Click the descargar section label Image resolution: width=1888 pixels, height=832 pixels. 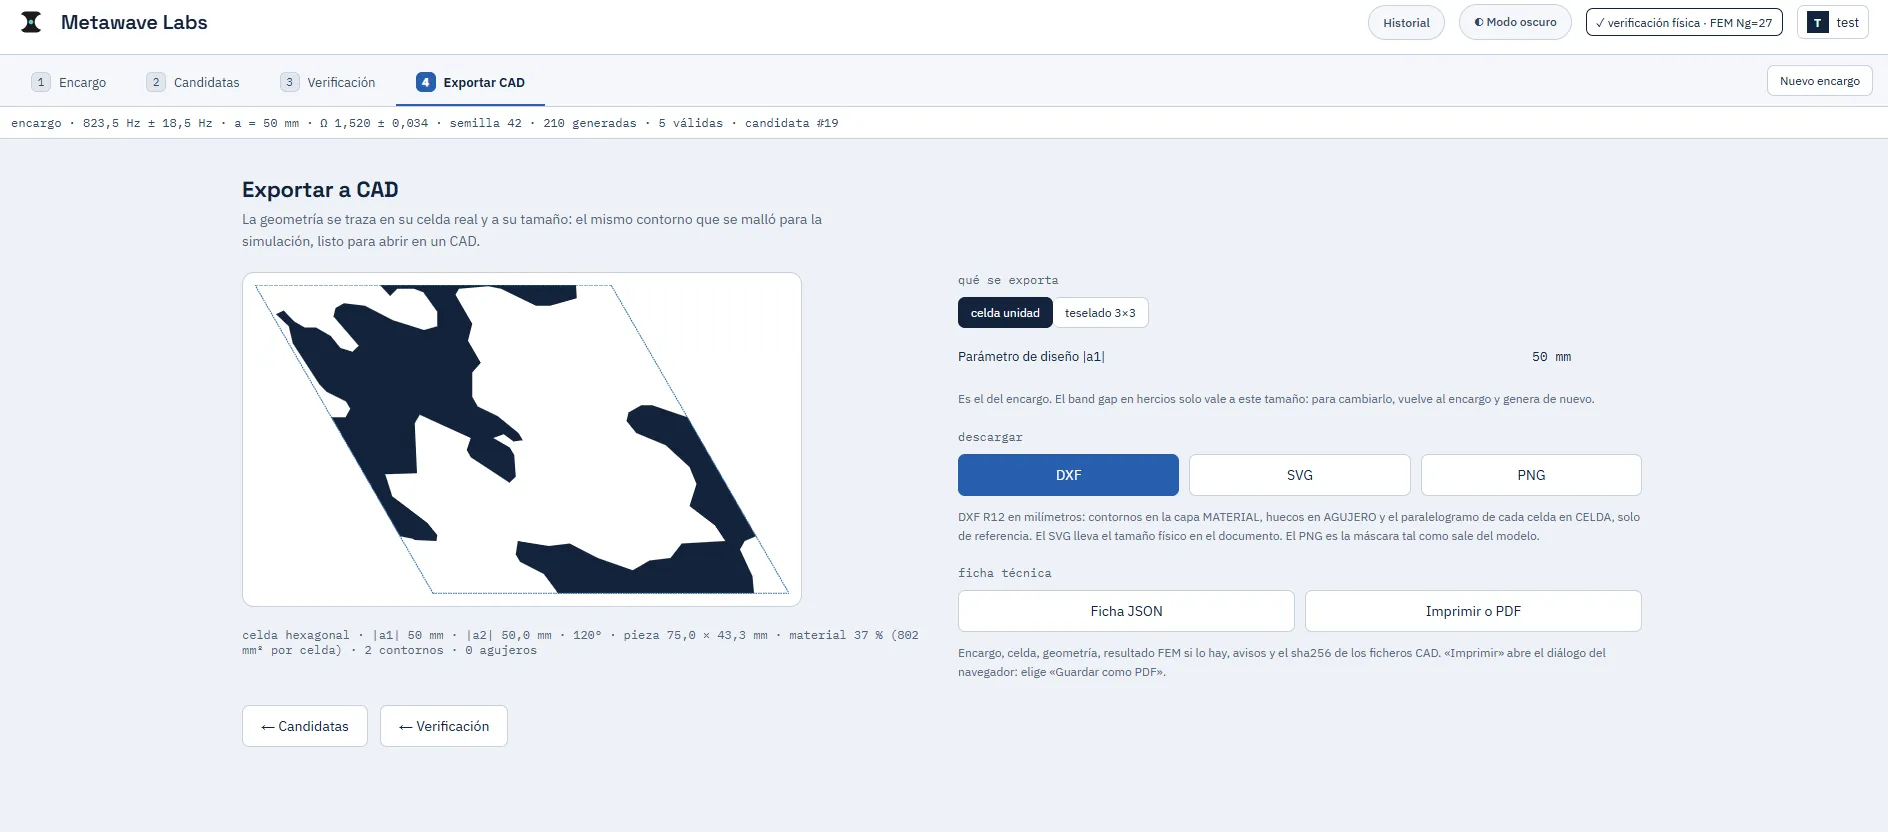(x=990, y=438)
